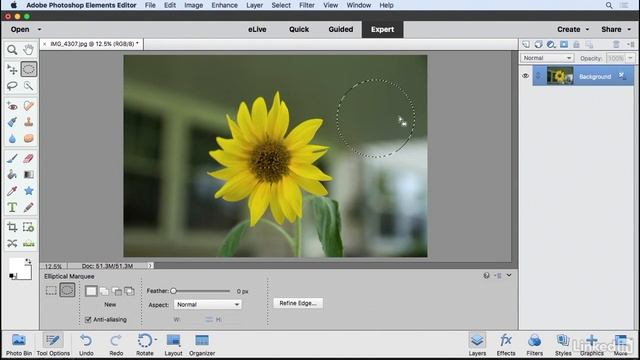
Task: Create a new layer in Layers panel
Action: [526, 44]
